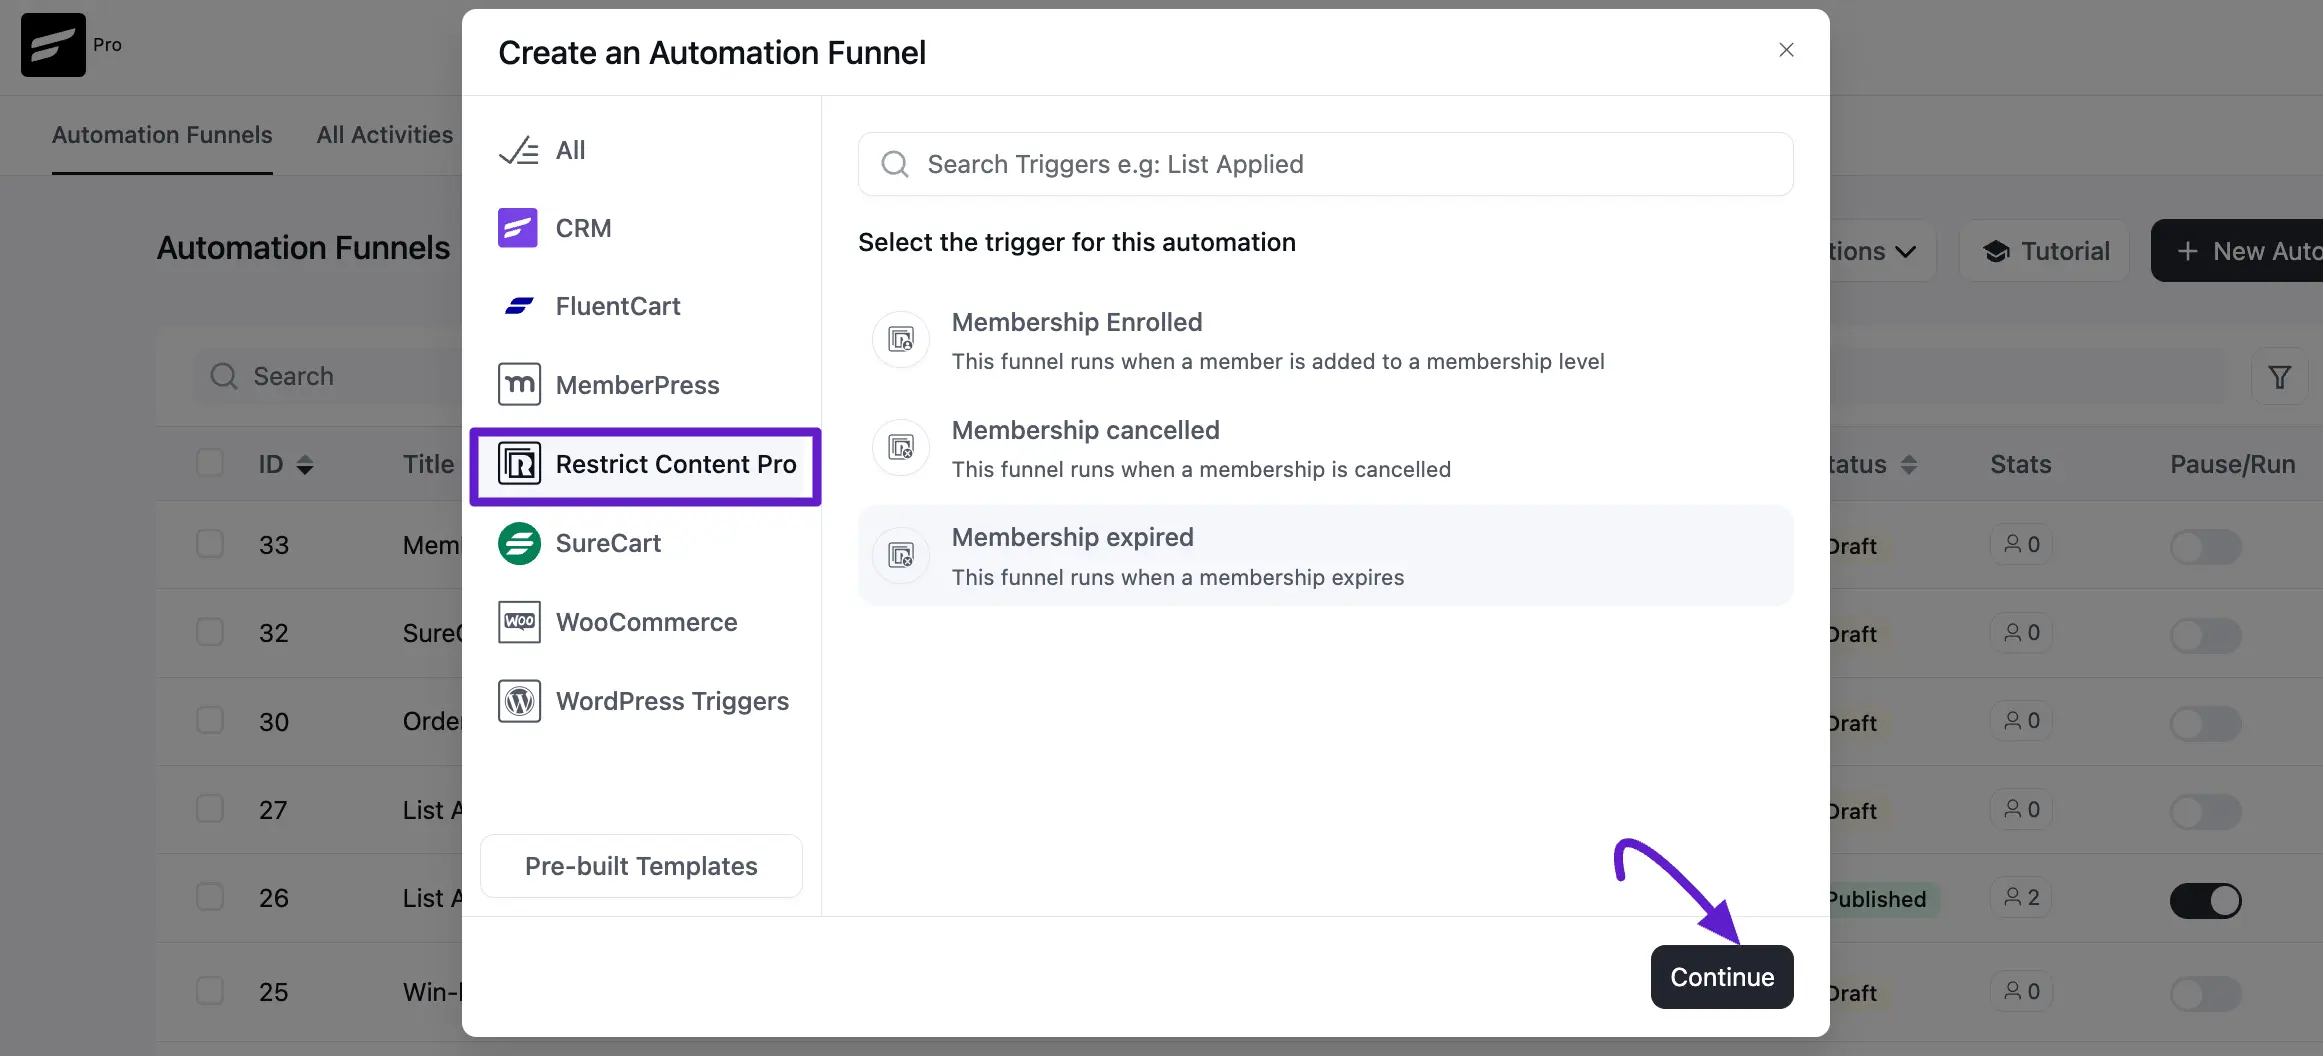
Task: Click the stats count for funnel 32
Action: (2021, 633)
